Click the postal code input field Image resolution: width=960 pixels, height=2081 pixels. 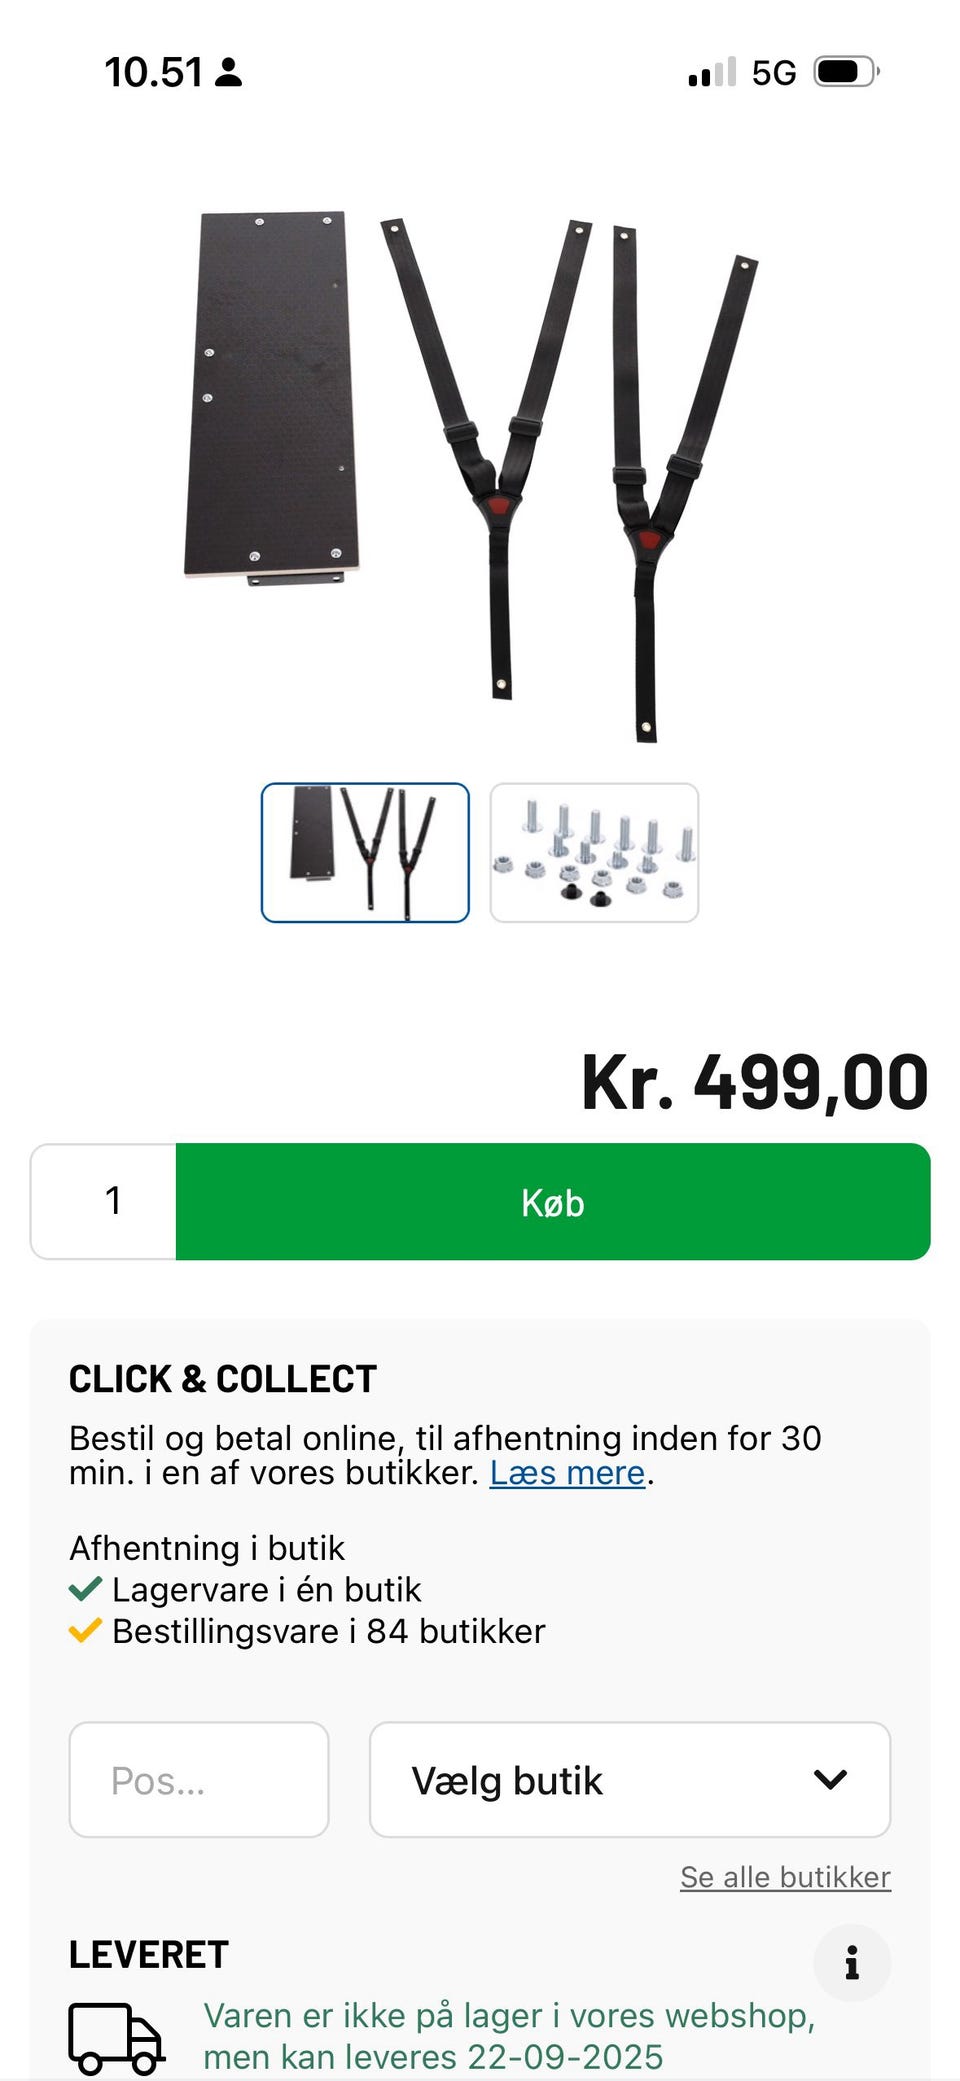(198, 1779)
